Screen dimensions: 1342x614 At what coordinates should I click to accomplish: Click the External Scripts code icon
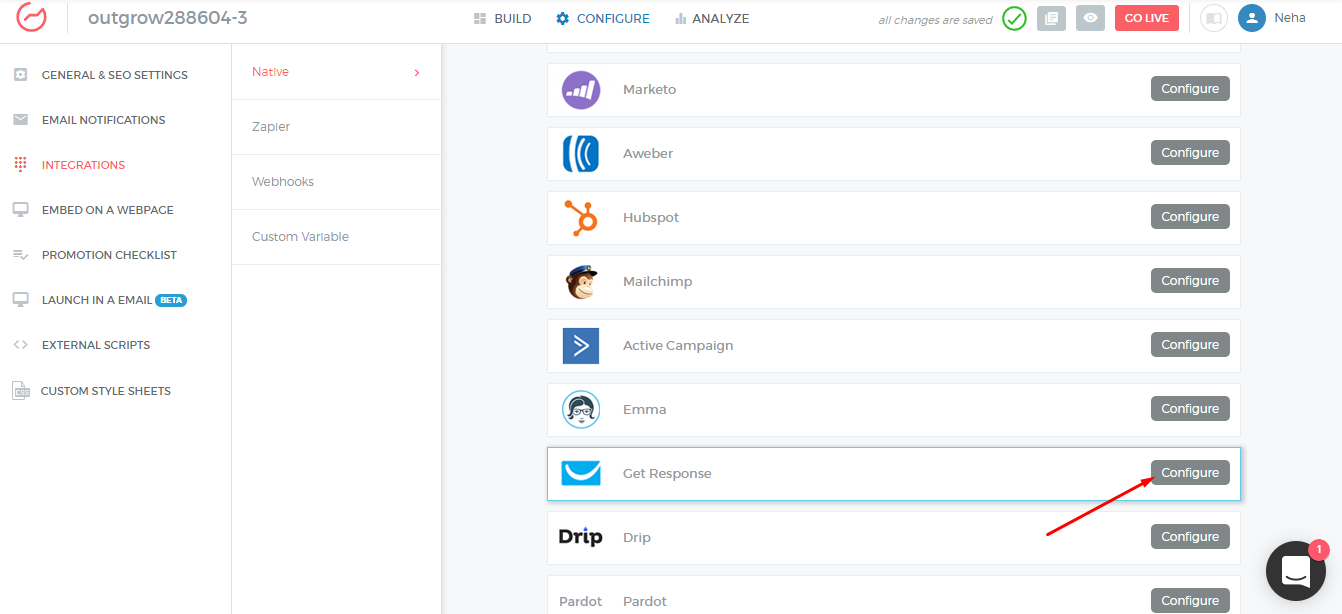point(20,345)
